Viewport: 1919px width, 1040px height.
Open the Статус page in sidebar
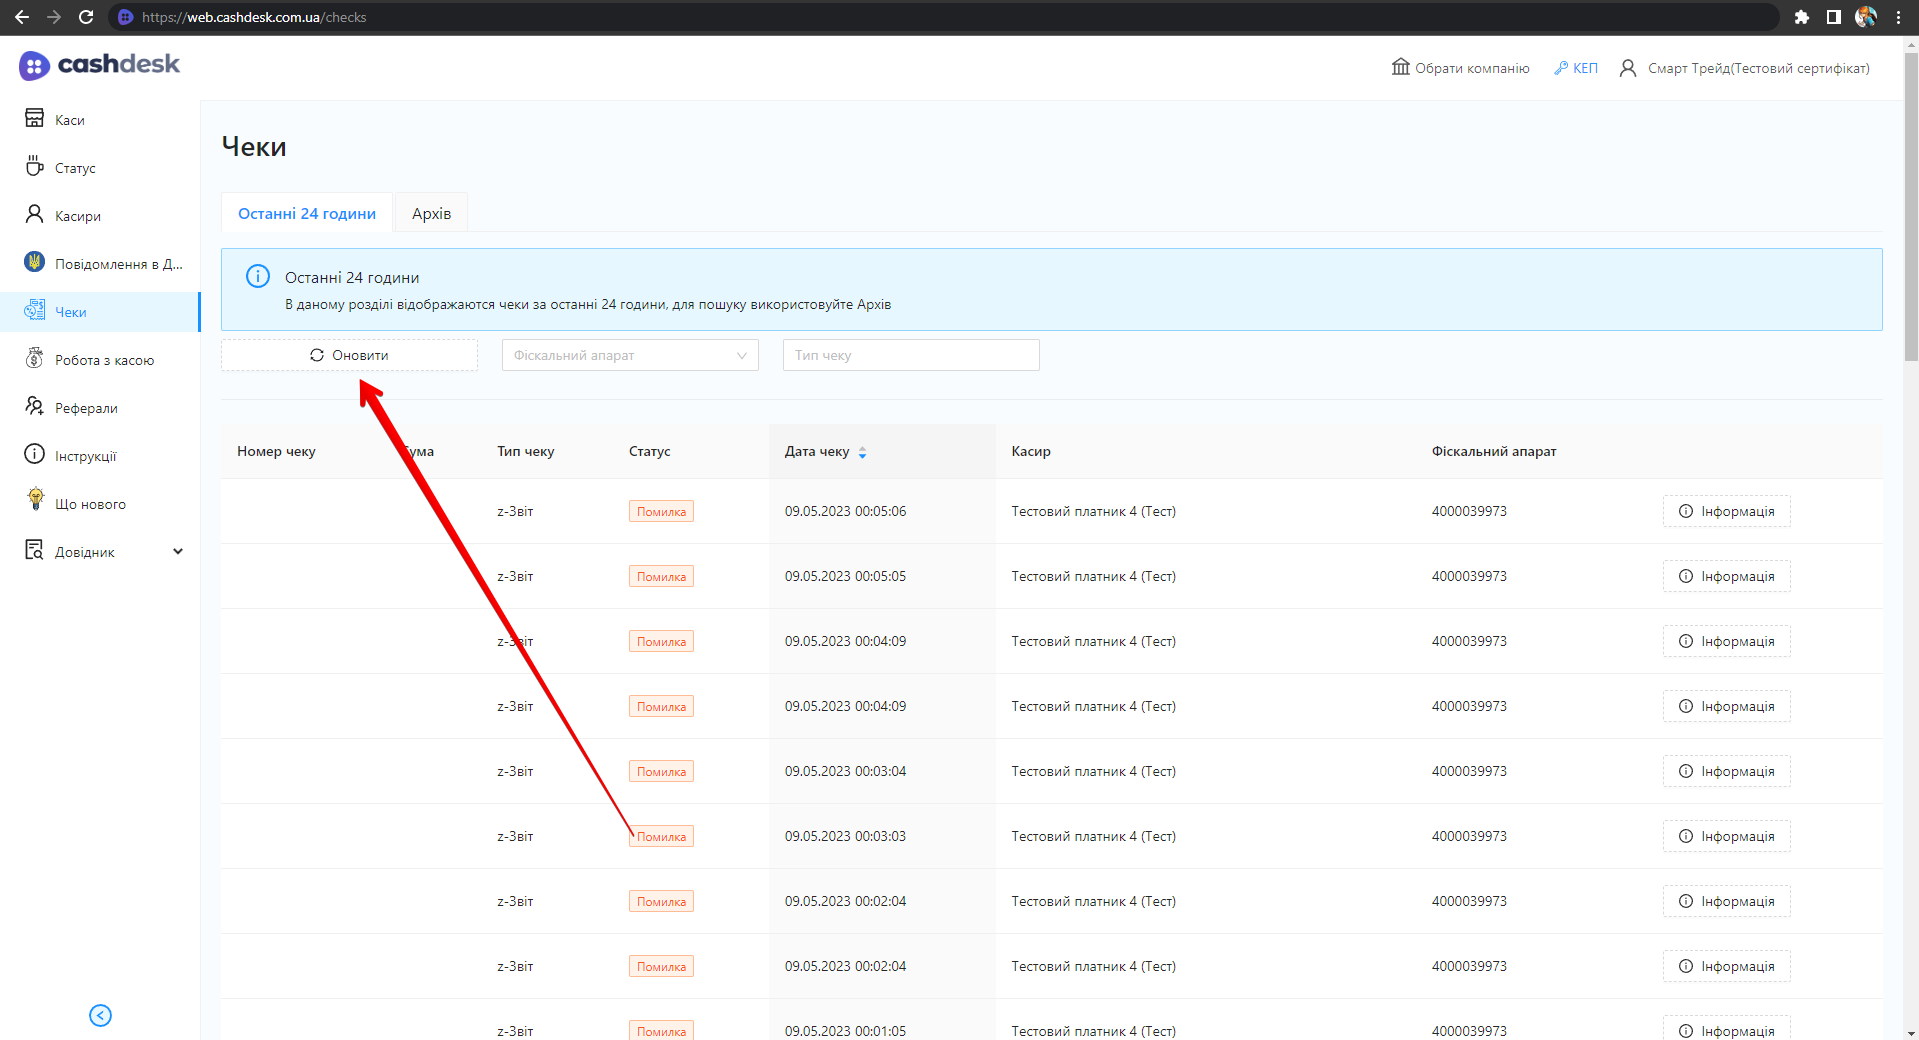pos(75,168)
